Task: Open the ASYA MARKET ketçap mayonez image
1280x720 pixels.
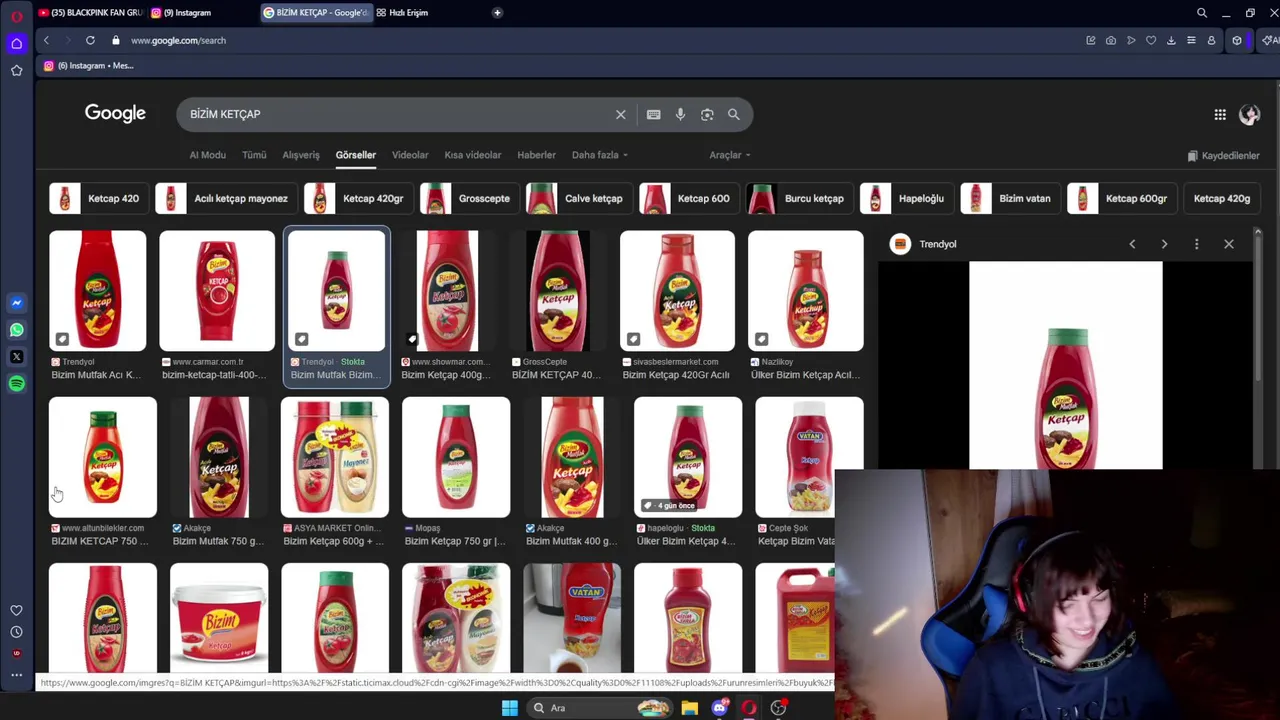Action: pos(335,457)
